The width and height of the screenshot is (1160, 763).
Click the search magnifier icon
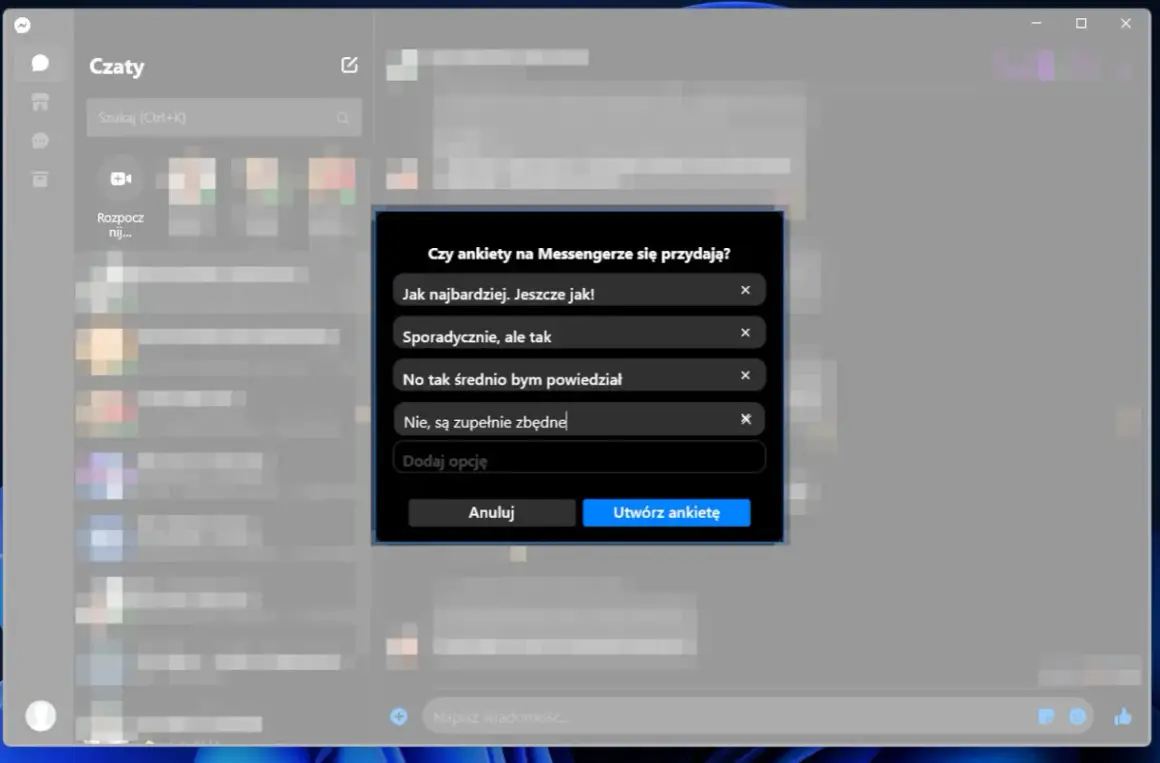coord(343,118)
